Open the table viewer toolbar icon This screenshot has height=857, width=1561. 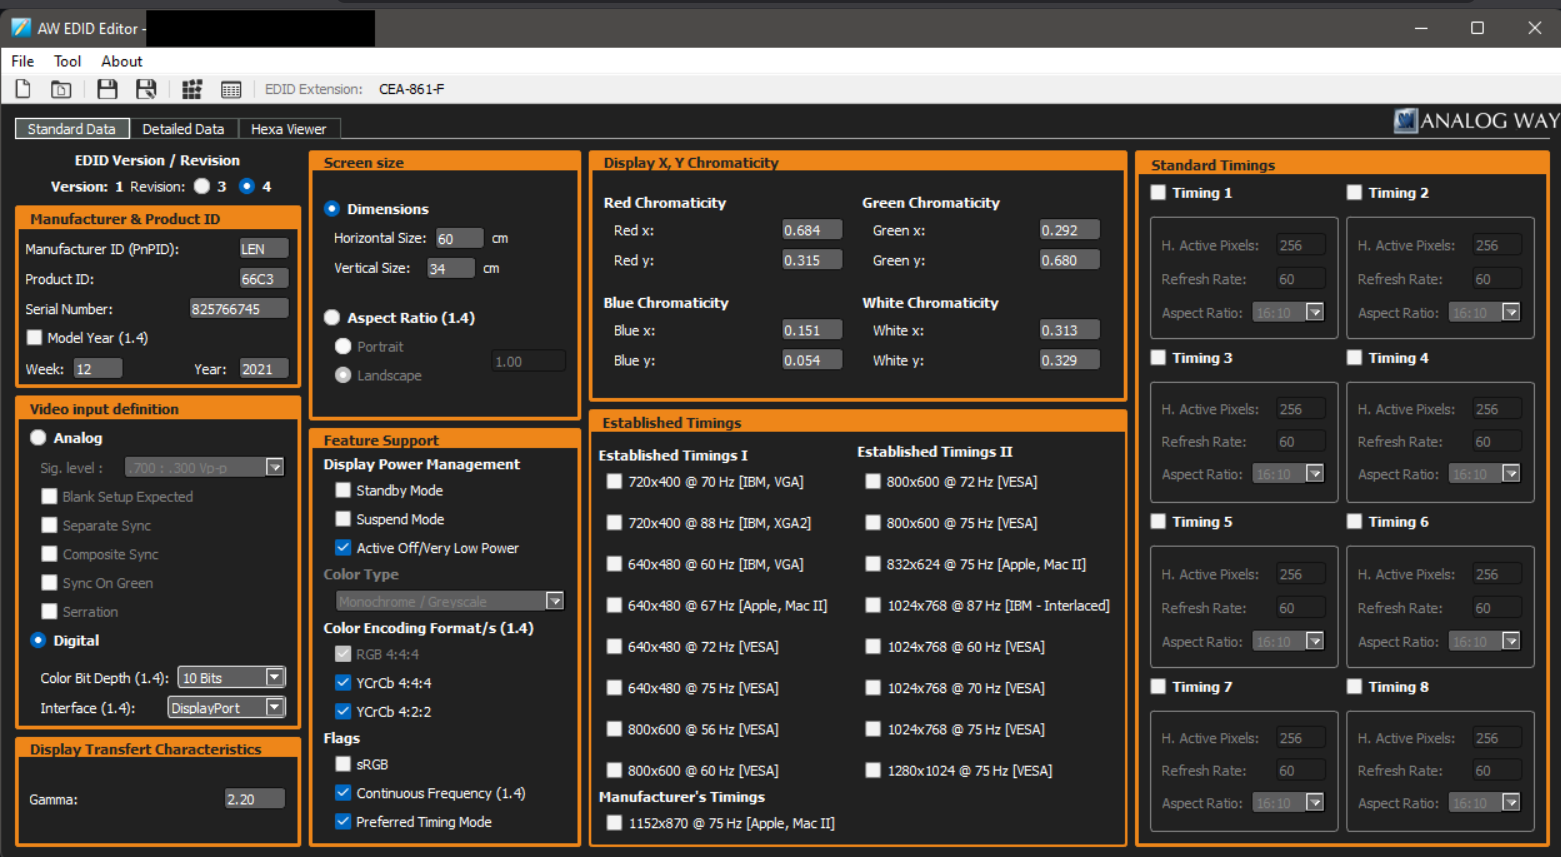pos(231,89)
